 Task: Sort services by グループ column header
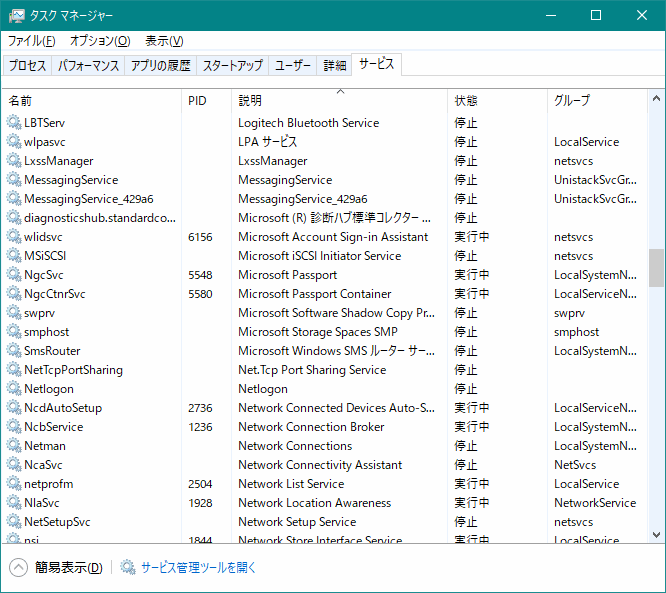[x=597, y=101]
